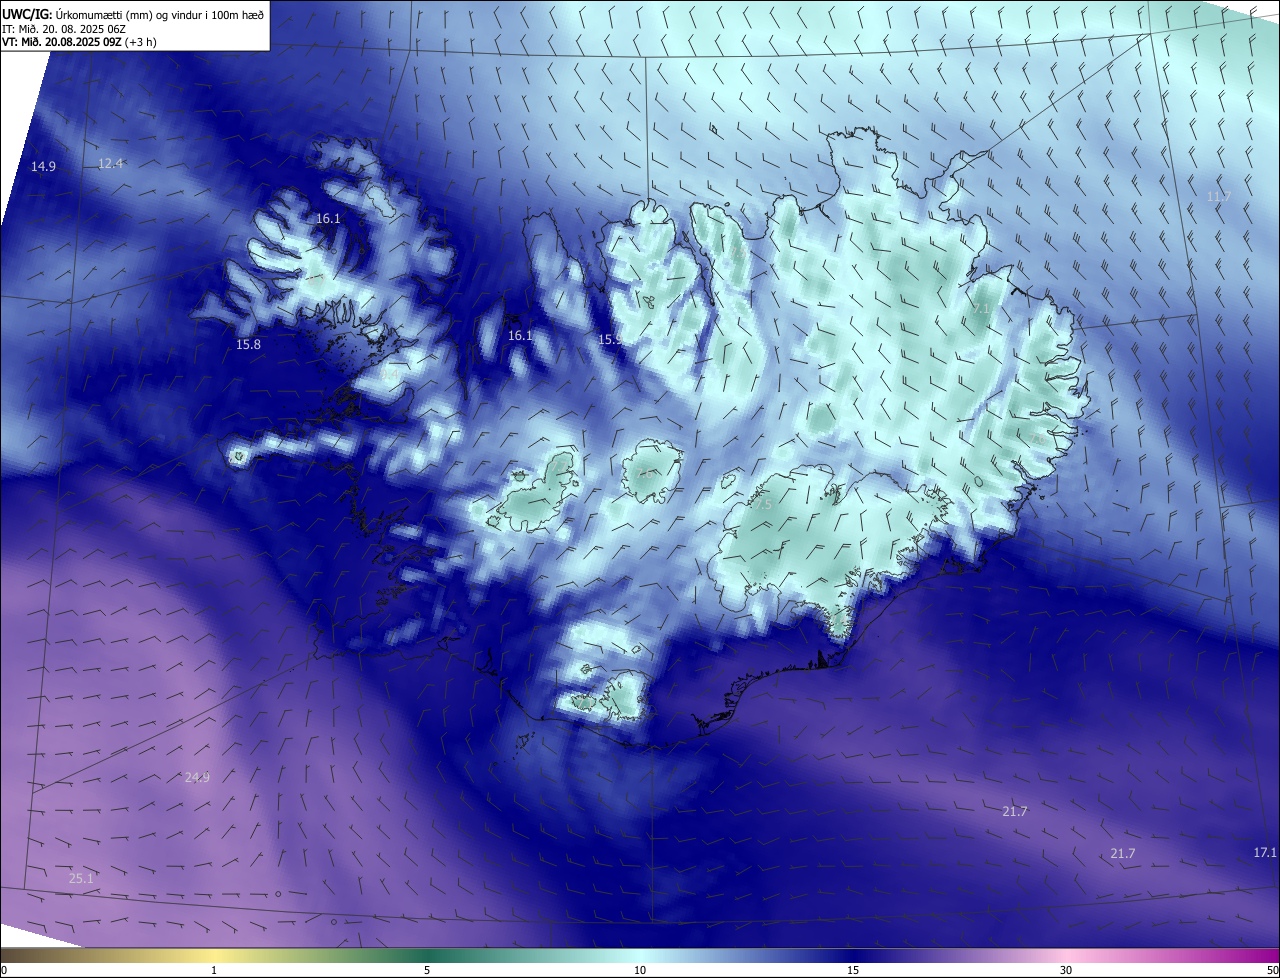Screen dimensions: 1280x978
Task: Click the 15 tick on the color scale
Action: point(853,970)
